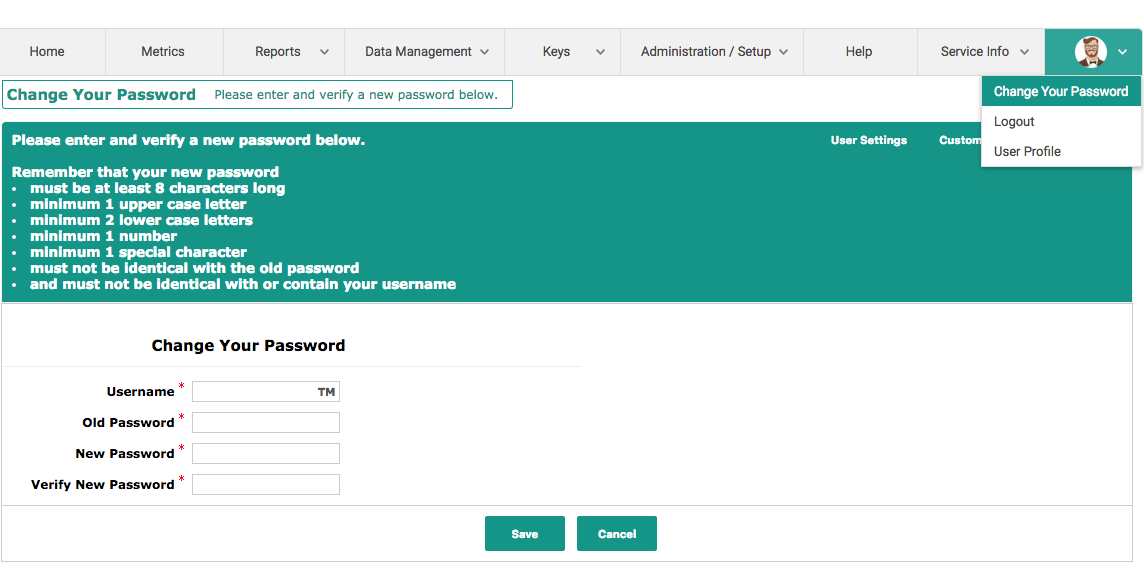Screen dimensions: 1144x581
Task: Expand Administration / Setup menu
Action: pyautogui.click(x=712, y=52)
